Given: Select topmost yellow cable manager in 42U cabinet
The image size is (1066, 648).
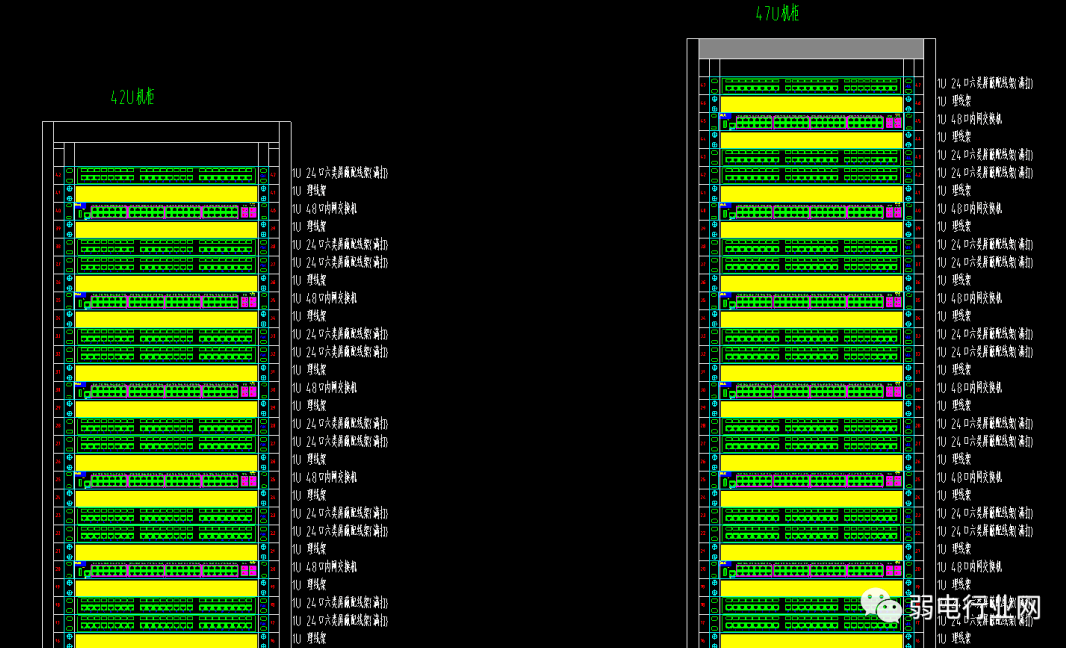Looking at the screenshot, I should pos(167,193).
